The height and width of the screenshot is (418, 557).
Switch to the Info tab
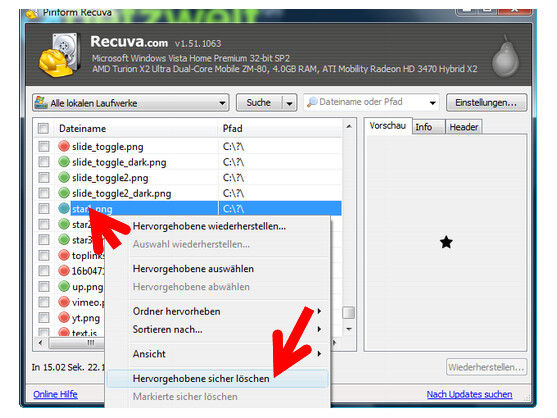coord(428,127)
